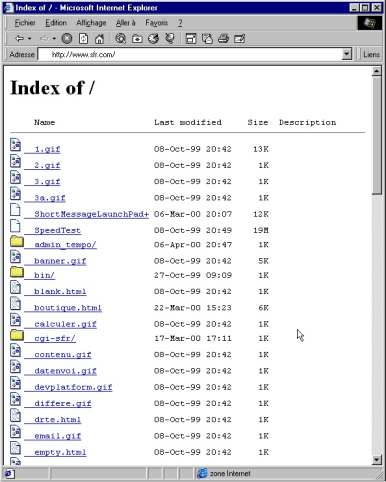Click the document icon beside blank.html
This screenshot has width=386, height=482.
coord(15,287)
